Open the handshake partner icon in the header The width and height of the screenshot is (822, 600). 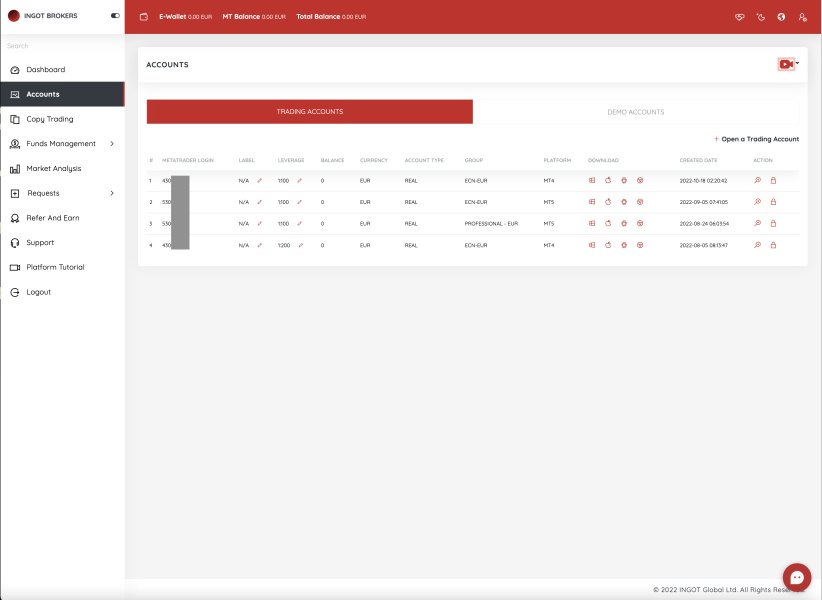point(740,17)
